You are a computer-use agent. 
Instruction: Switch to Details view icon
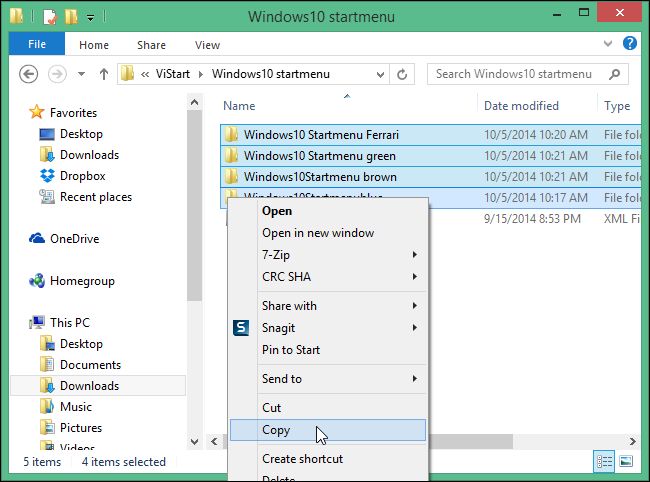click(604, 461)
